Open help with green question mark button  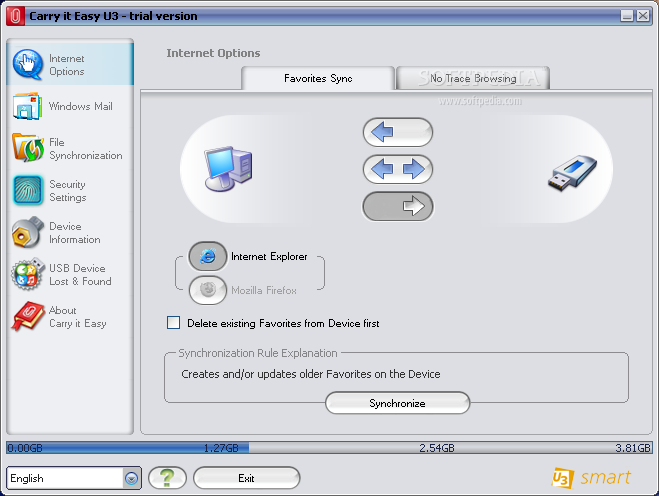167,478
